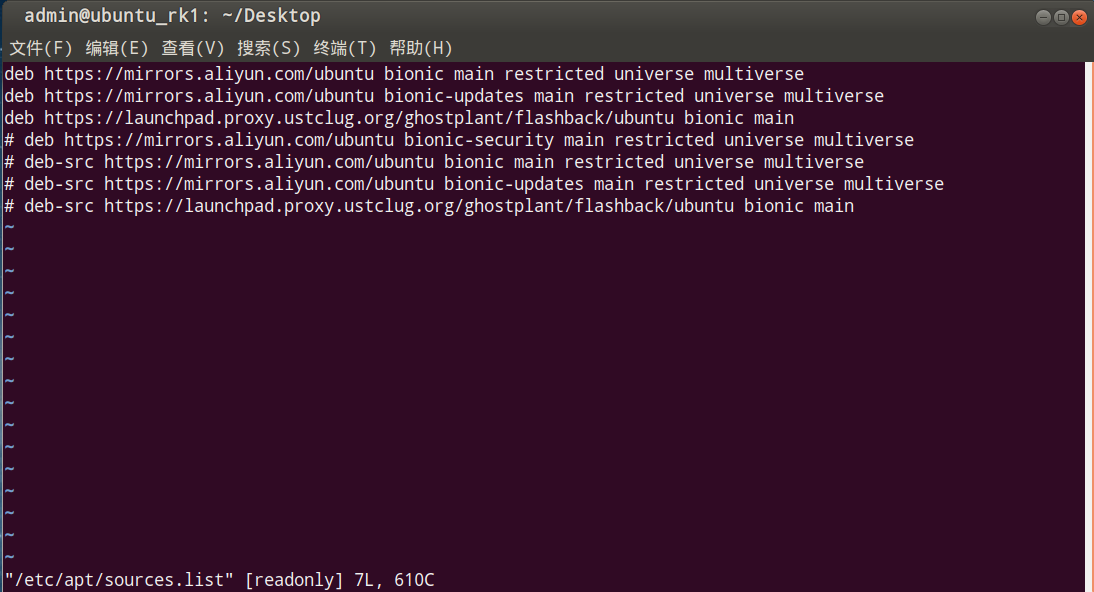Image resolution: width=1094 pixels, height=592 pixels.
Task: Open the 搜索(S) menu
Action: click(269, 48)
